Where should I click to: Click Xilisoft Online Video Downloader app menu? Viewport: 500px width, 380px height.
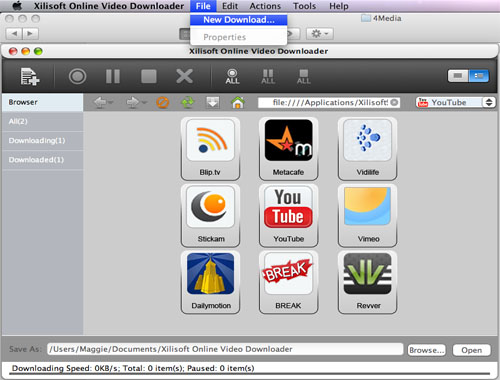pos(109,6)
